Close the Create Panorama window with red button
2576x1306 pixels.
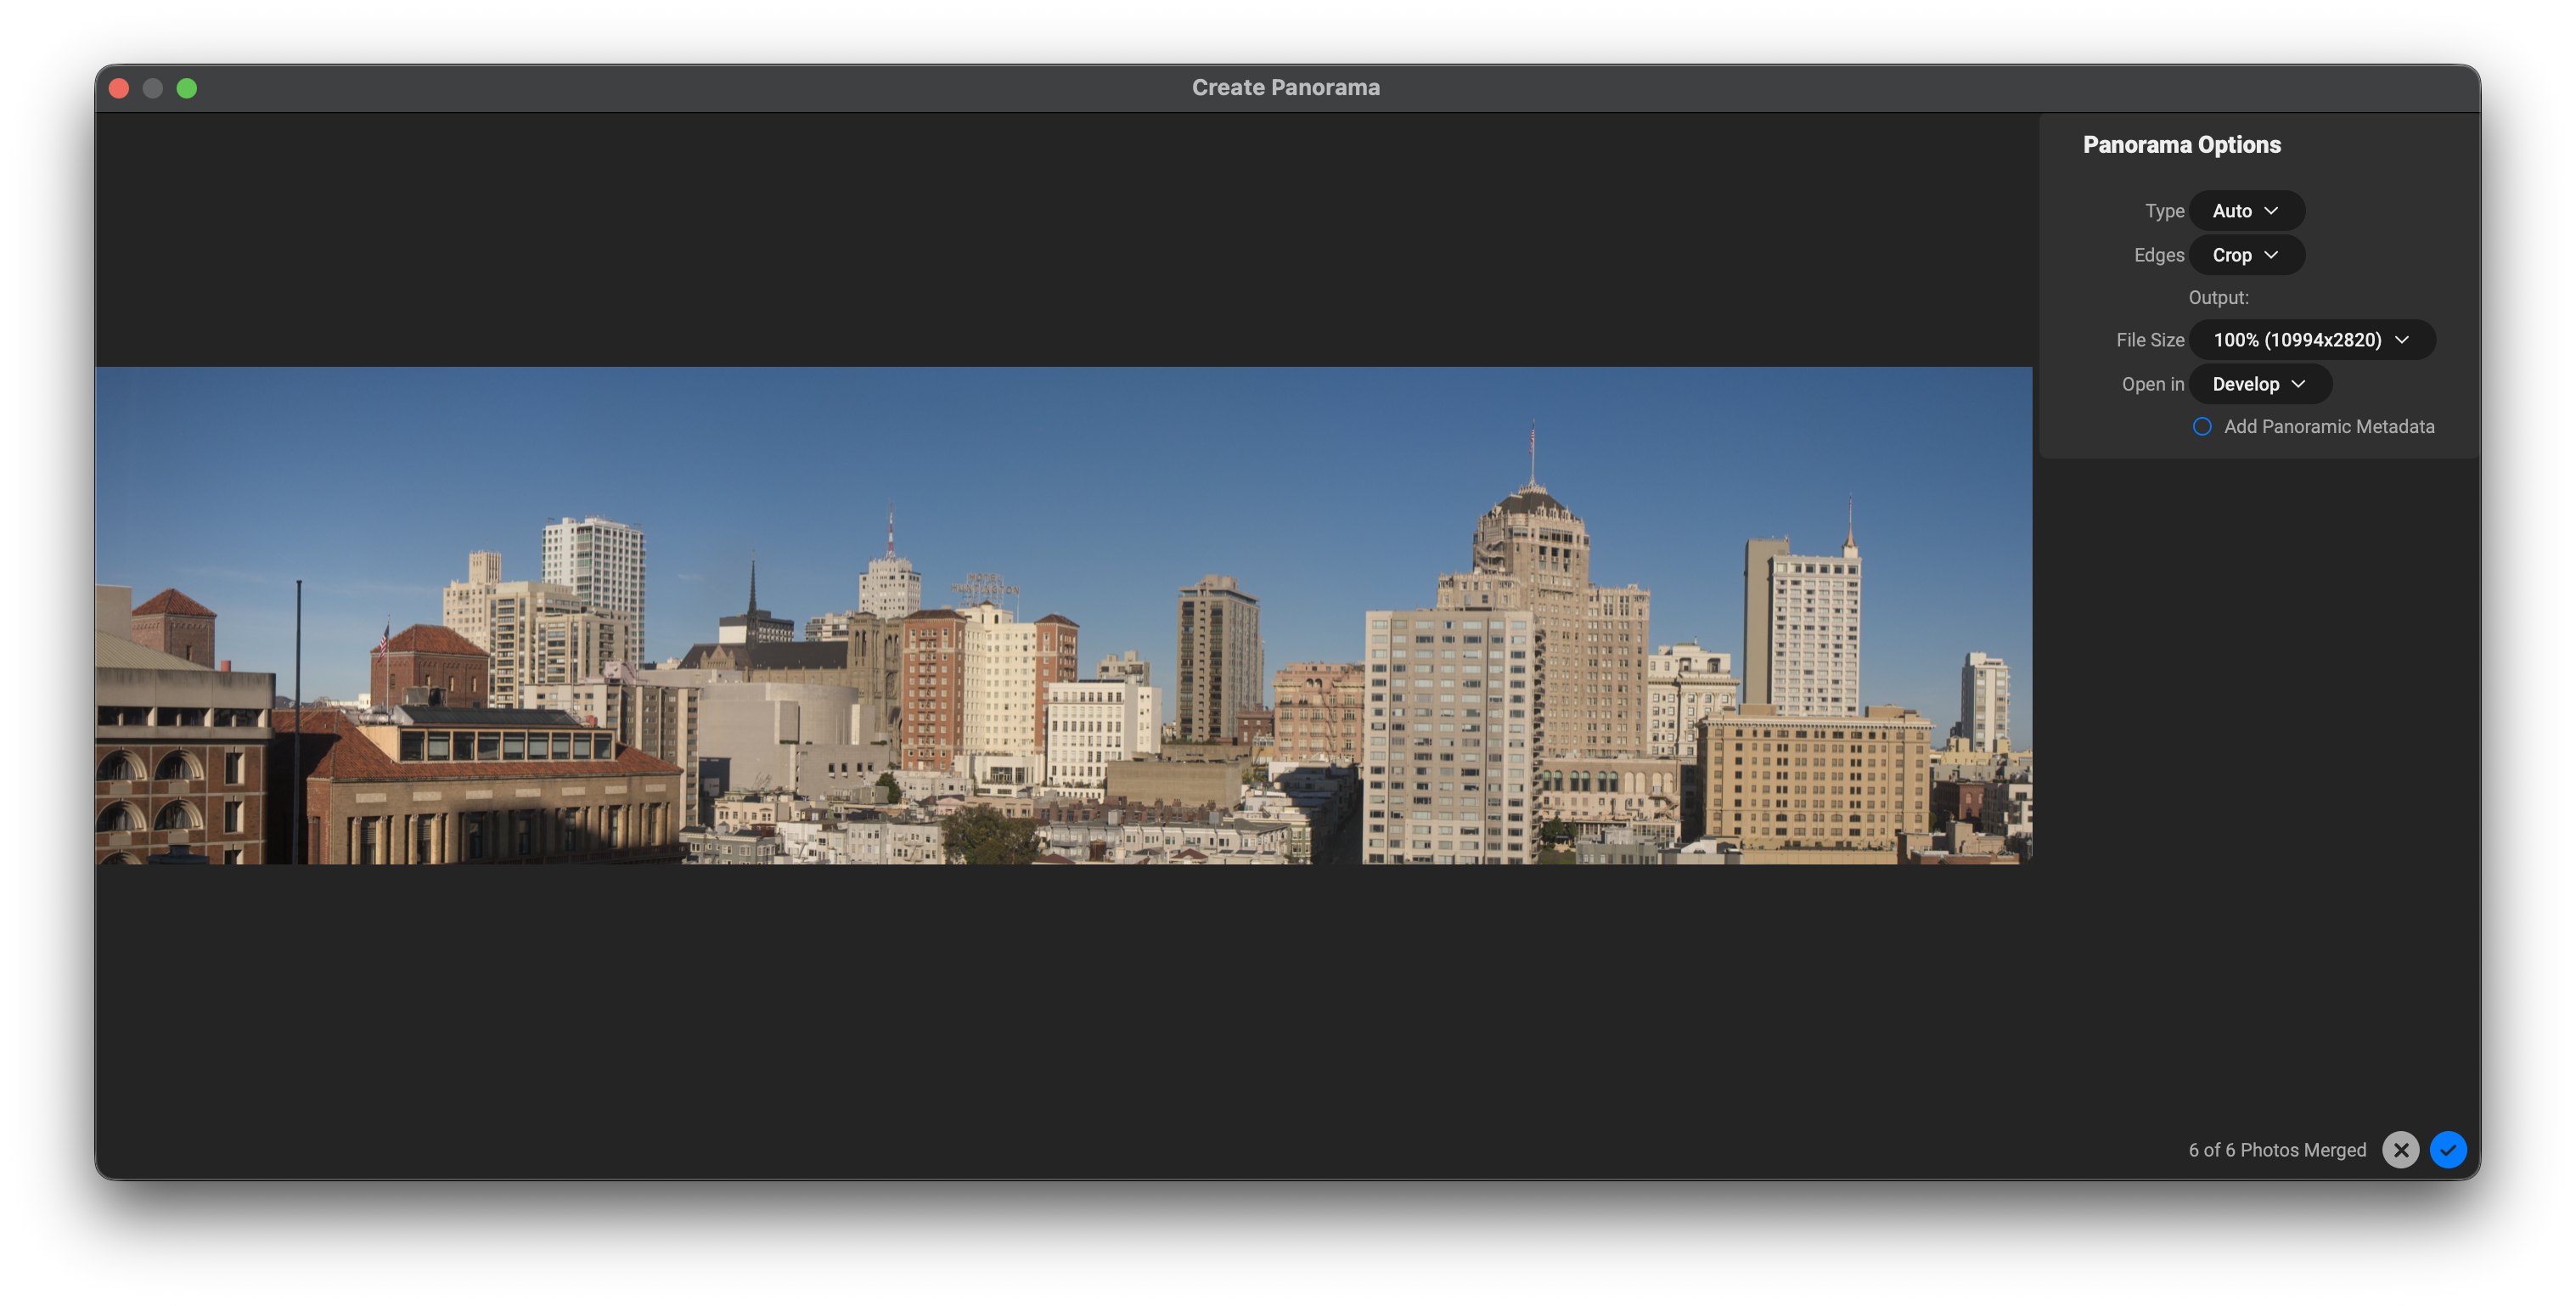click(x=119, y=88)
